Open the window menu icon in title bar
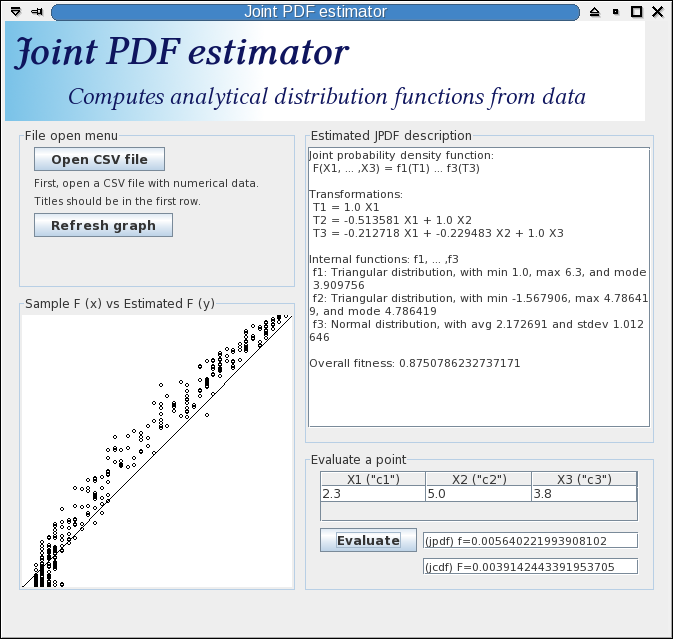This screenshot has width=673, height=639. click(x=15, y=12)
